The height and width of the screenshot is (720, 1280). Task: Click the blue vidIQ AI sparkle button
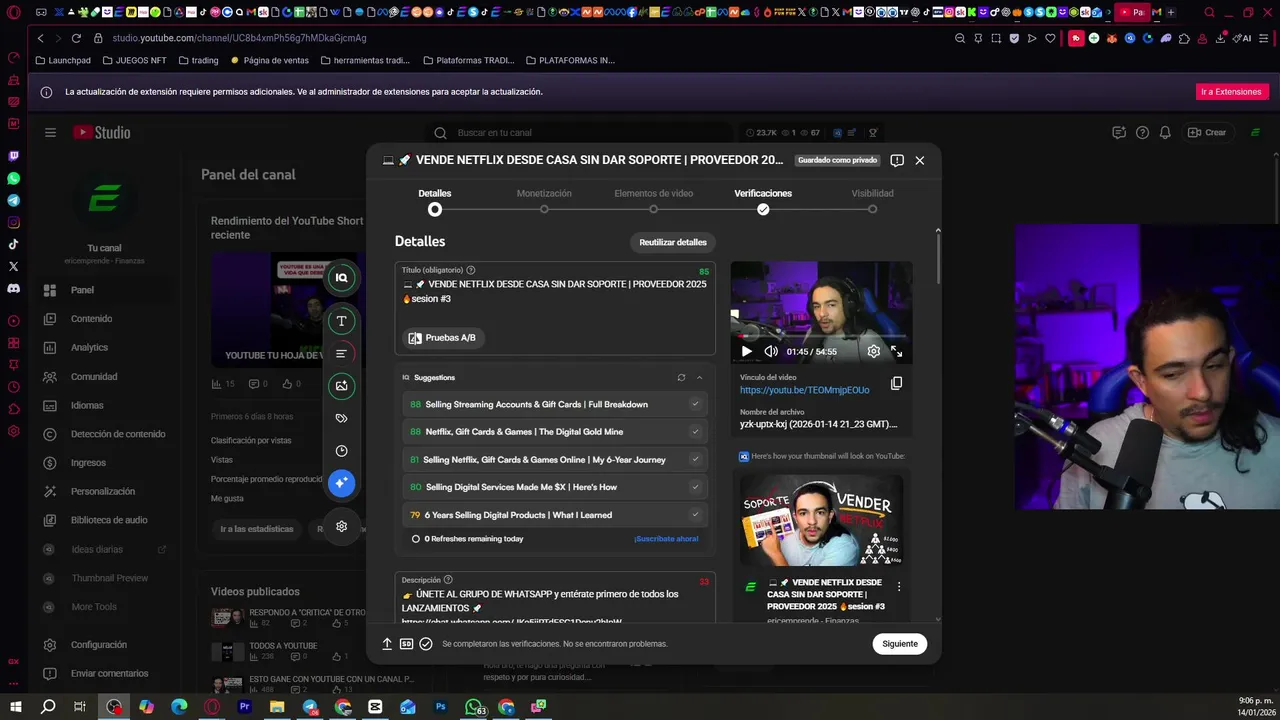pos(341,483)
